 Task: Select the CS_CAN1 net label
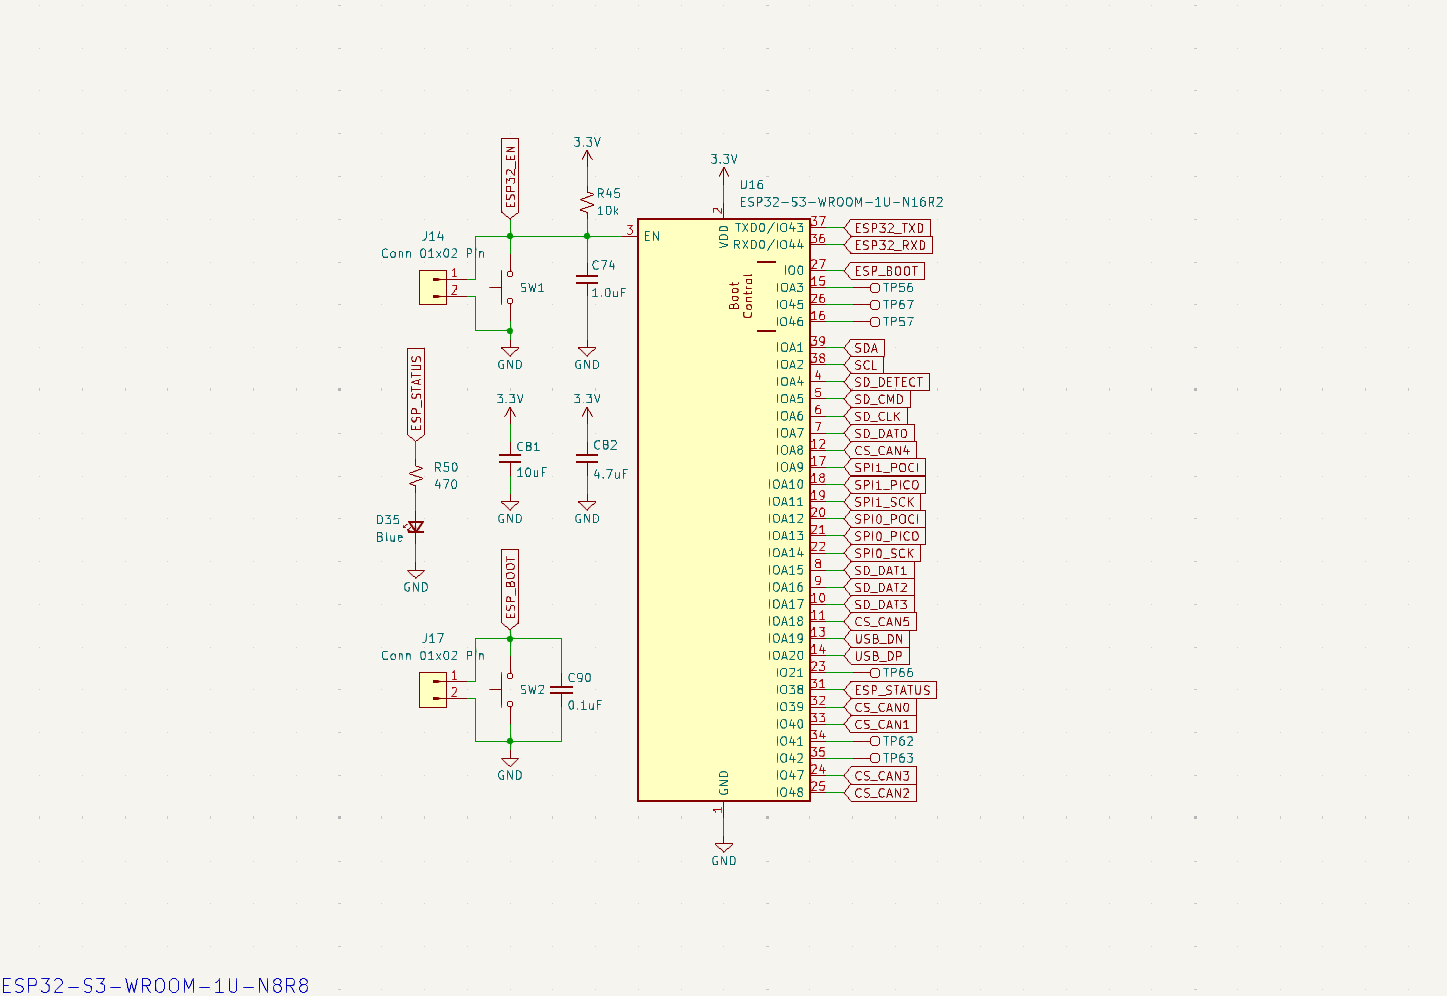881,724
